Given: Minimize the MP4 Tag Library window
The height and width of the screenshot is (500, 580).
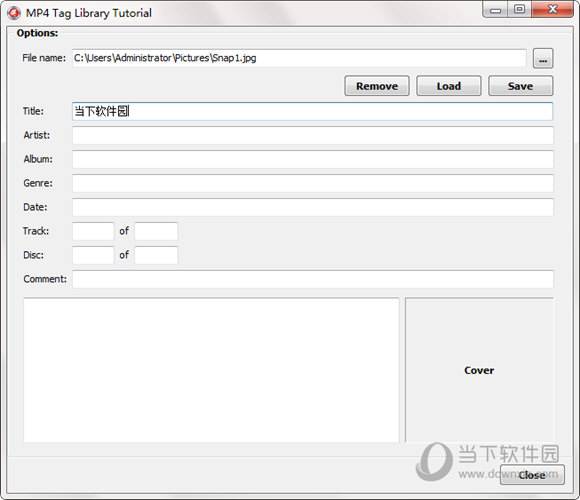Looking at the screenshot, I should (x=495, y=10).
